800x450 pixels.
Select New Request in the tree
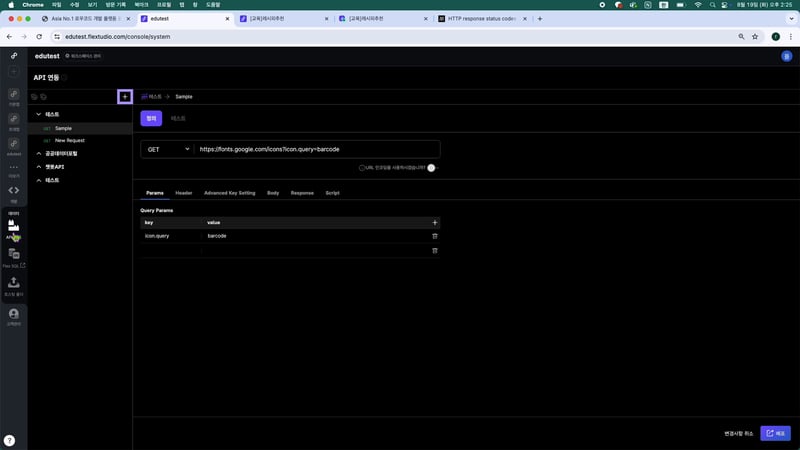tap(70, 141)
